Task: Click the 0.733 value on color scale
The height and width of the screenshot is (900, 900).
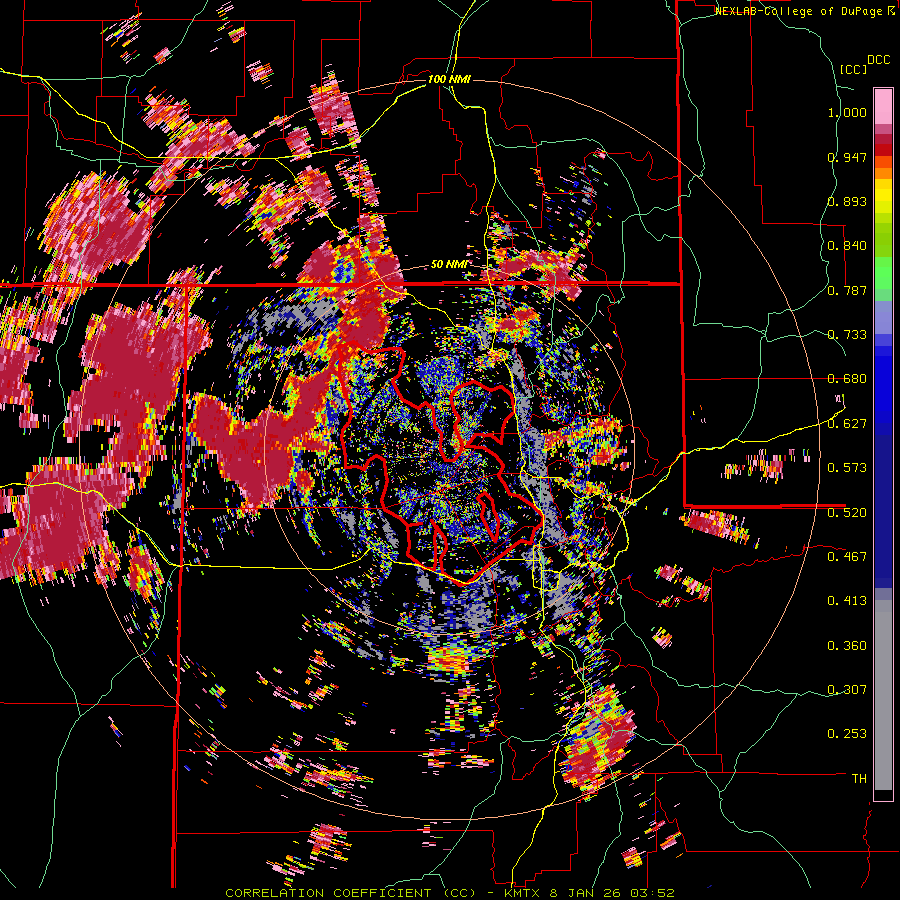Action: 847,335
